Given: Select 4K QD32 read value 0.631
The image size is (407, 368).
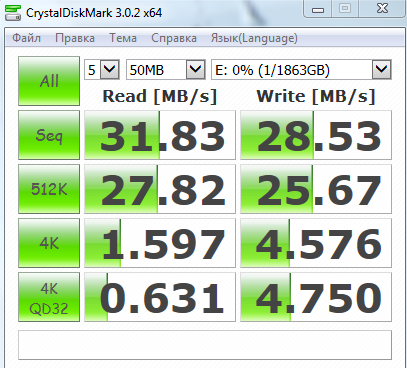Looking at the screenshot, I should tap(160, 297).
